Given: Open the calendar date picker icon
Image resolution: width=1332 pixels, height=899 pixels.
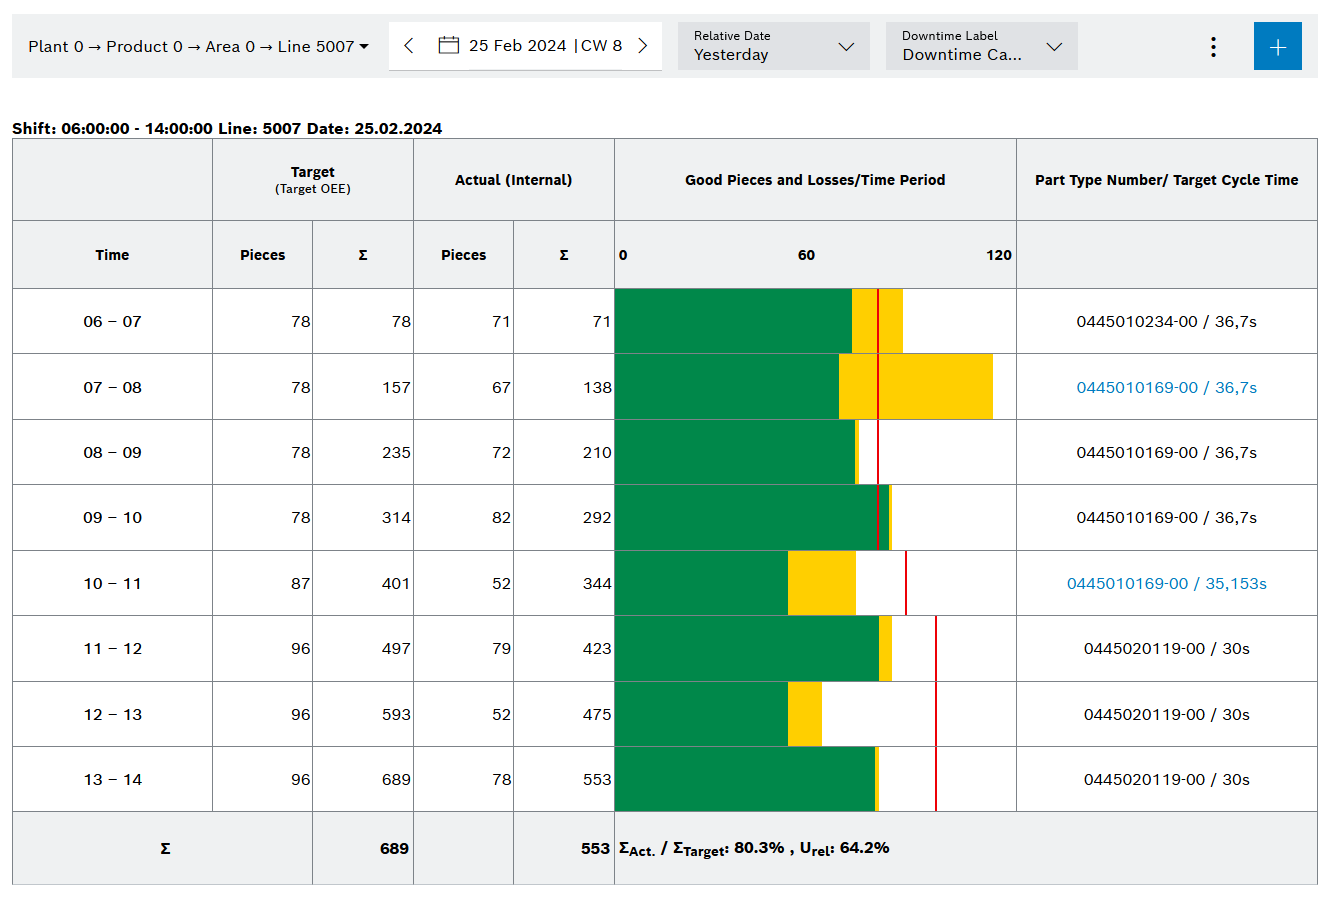Looking at the screenshot, I should click(449, 46).
